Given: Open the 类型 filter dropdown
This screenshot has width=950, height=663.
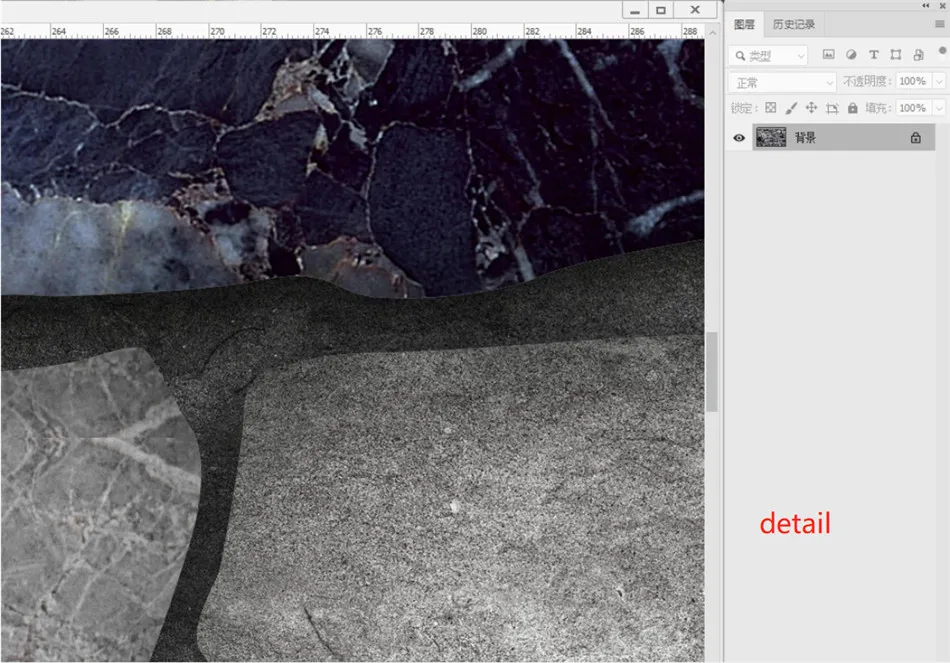Looking at the screenshot, I should click(x=768, y=56).
